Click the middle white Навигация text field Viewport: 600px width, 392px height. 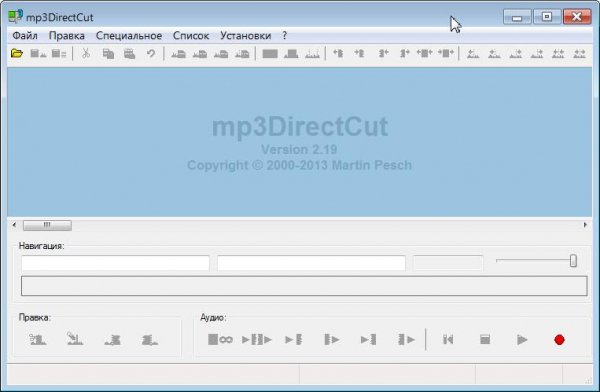coord(311,263)
